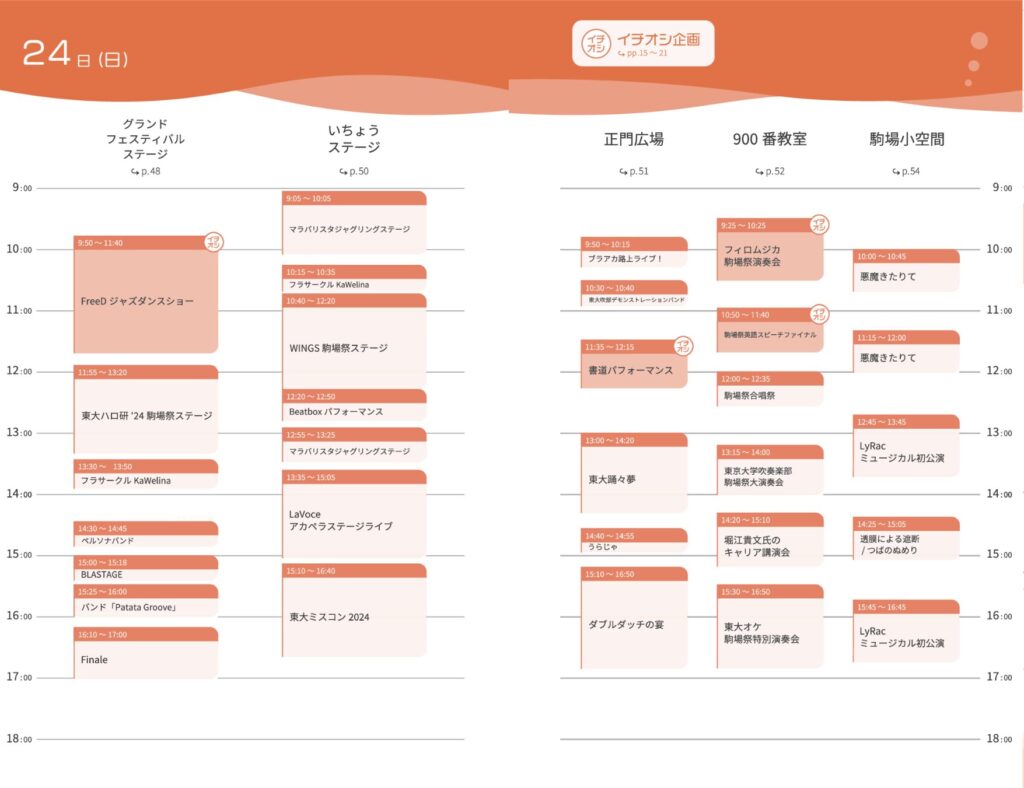The height and width of the screenshot is (788, 1024).
Task: Select ブラアカ路上ライブ! event
Action: (633, 252)
